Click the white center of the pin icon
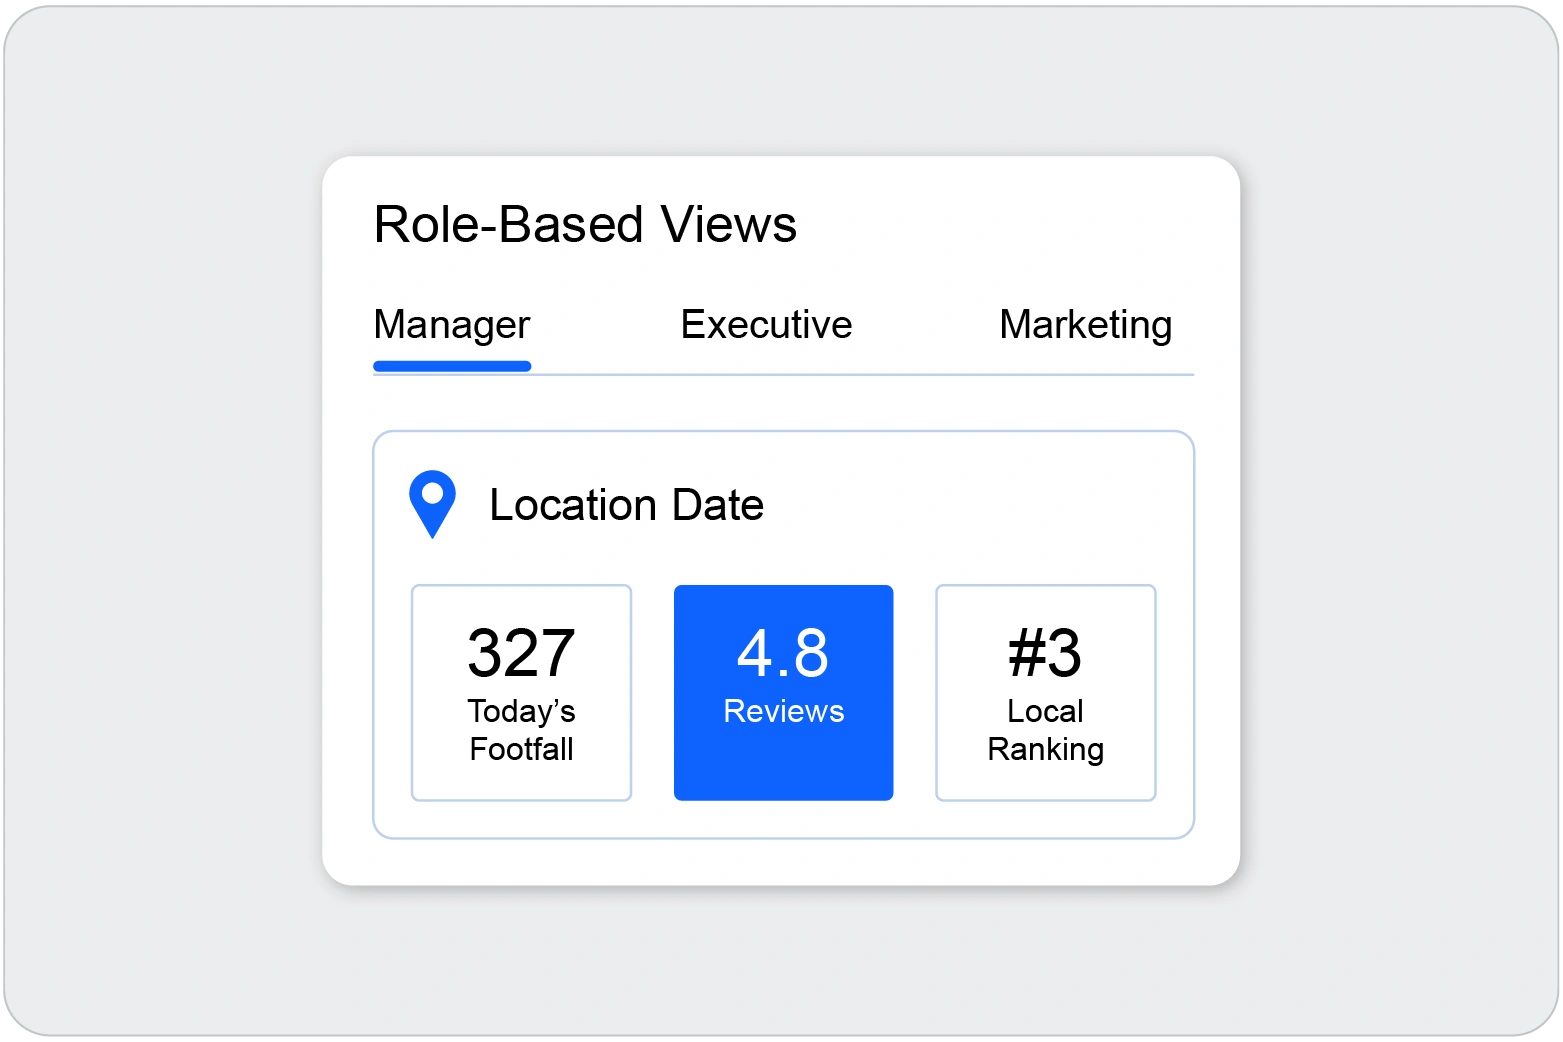The height and width of the screenshot is (1042, 1563). [432, 494]
